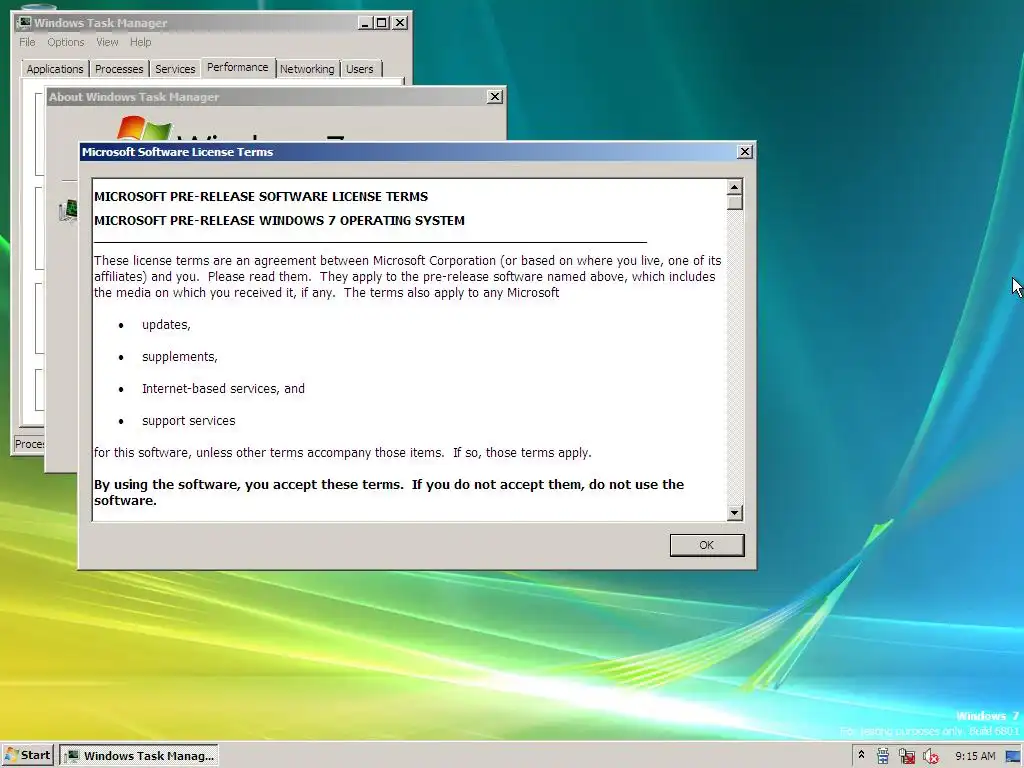The height and width of the screenshot is (768, 1024).
Task: Click the 'for this software, unless other terms' line
Action: 343,453
